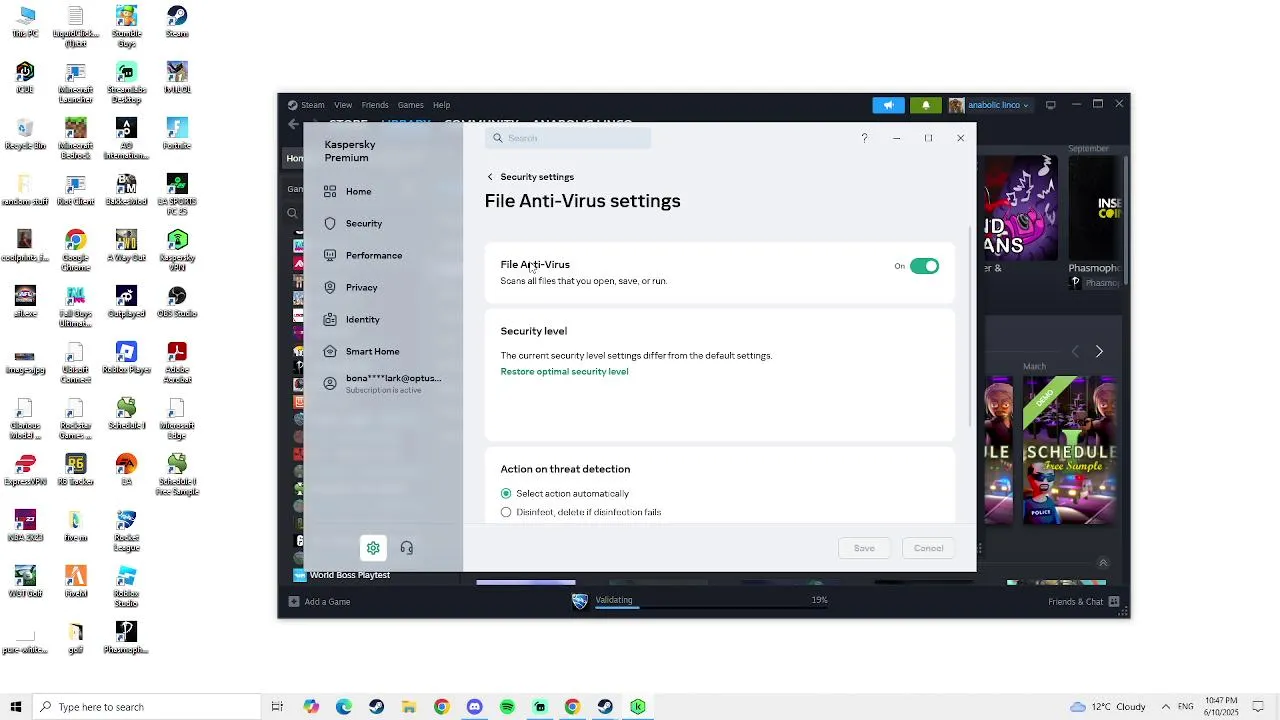Select the Adobe Acrobat desktop shortcut
This screenshot has width=1280, height=720.
[177, 362]
